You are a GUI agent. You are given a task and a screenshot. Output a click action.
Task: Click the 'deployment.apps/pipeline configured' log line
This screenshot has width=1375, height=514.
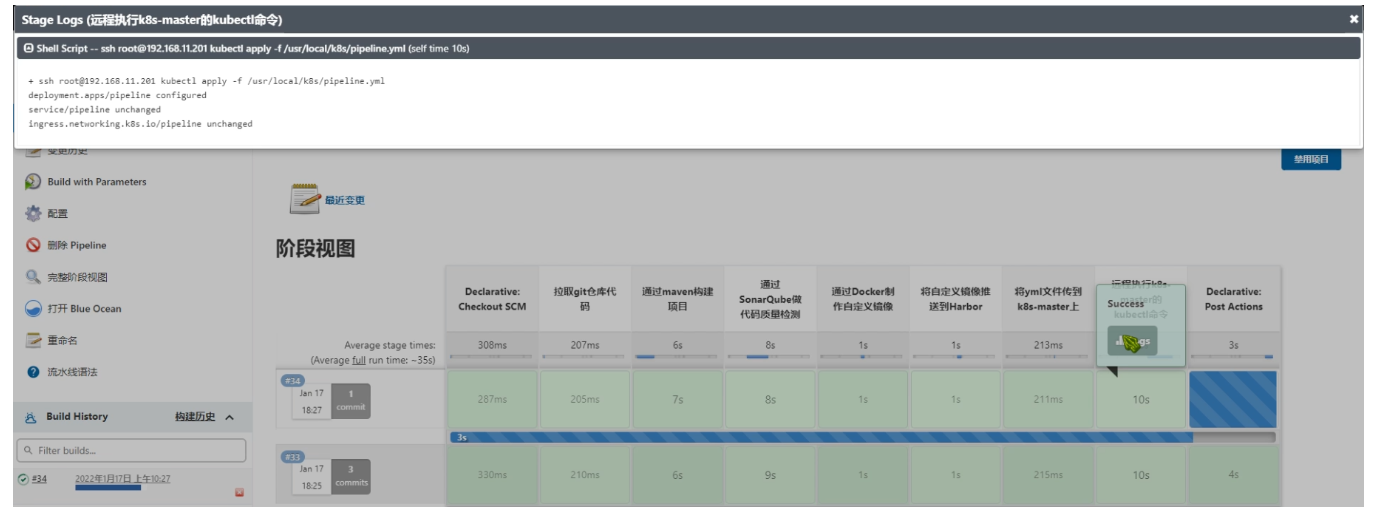117,95
